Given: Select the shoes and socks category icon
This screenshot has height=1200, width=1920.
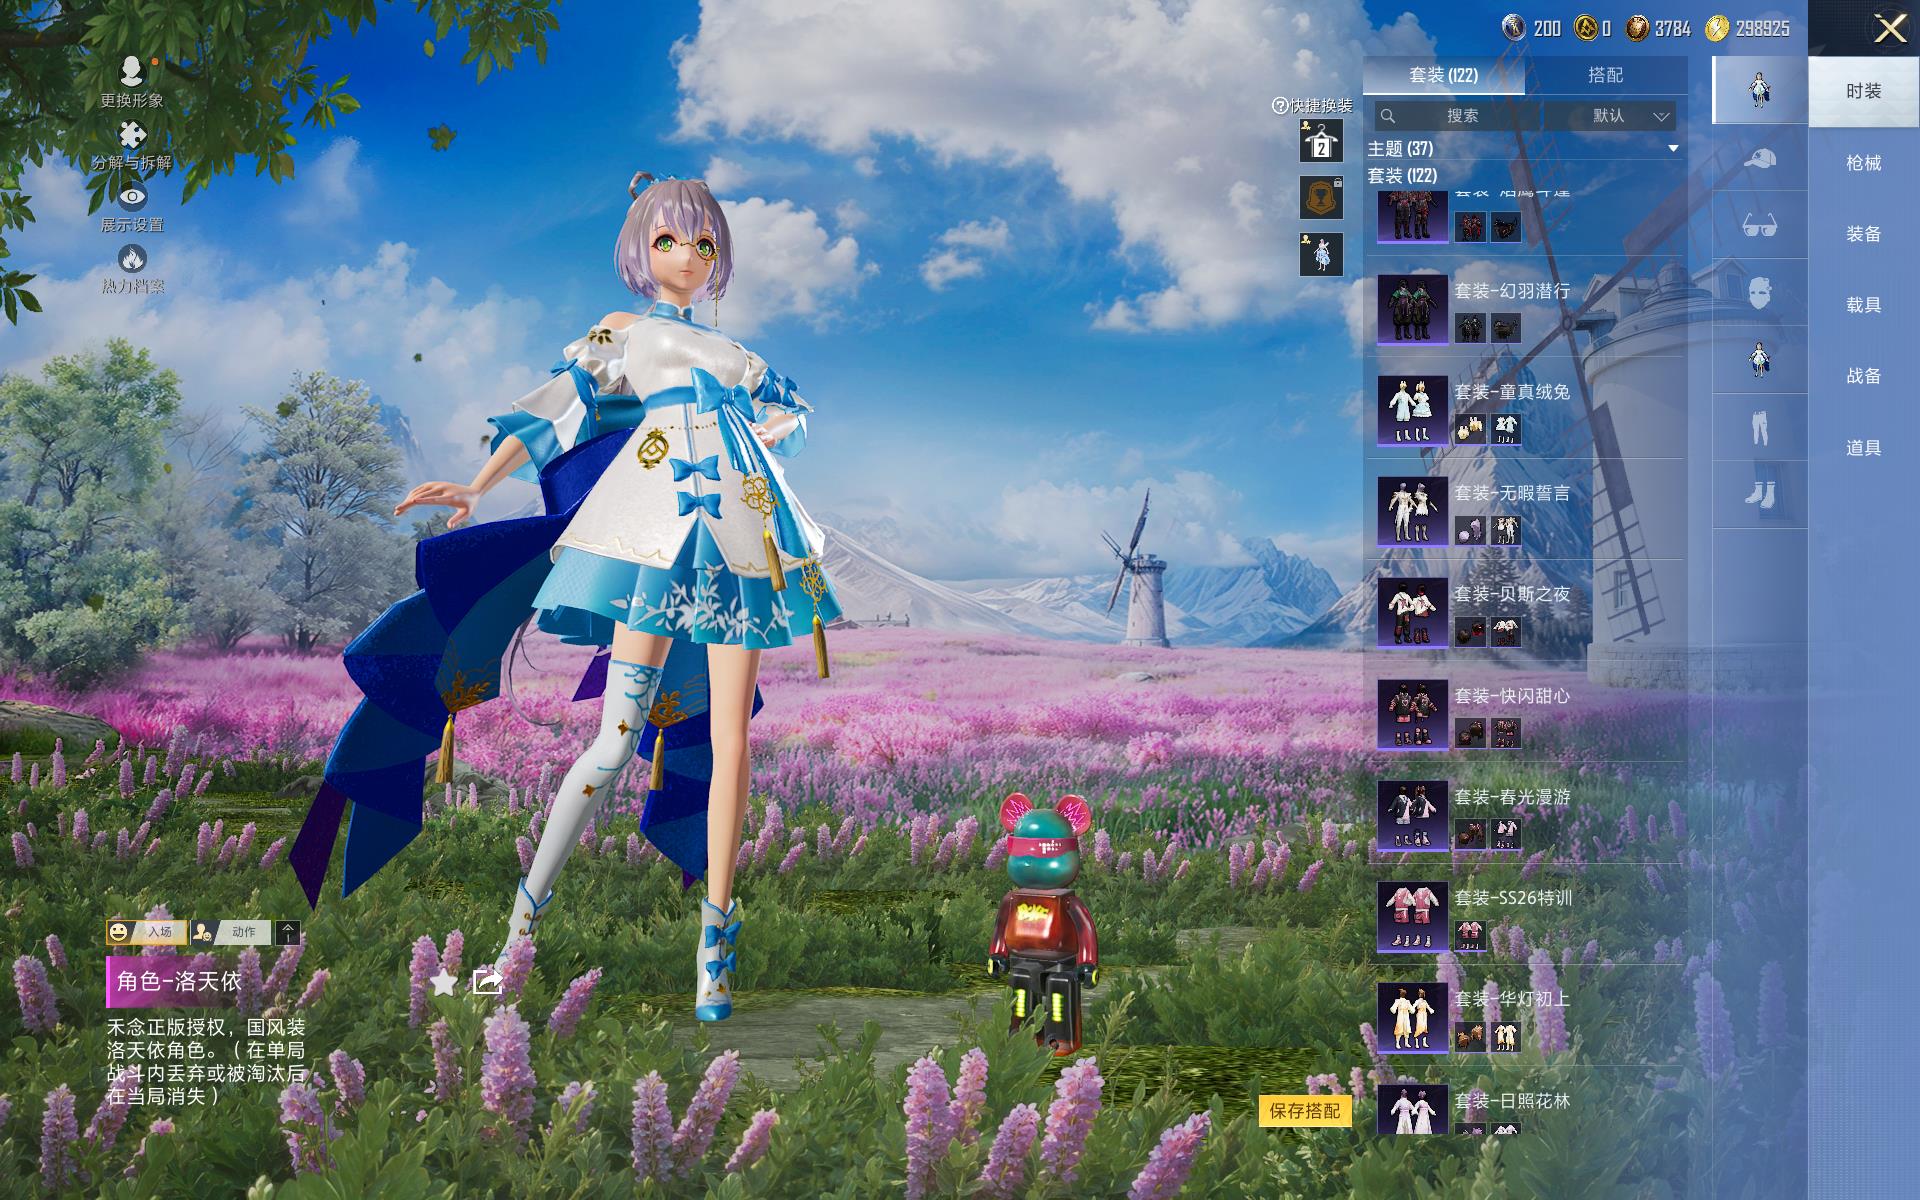Looking at the screenshot, I should tap(1760, 494).
